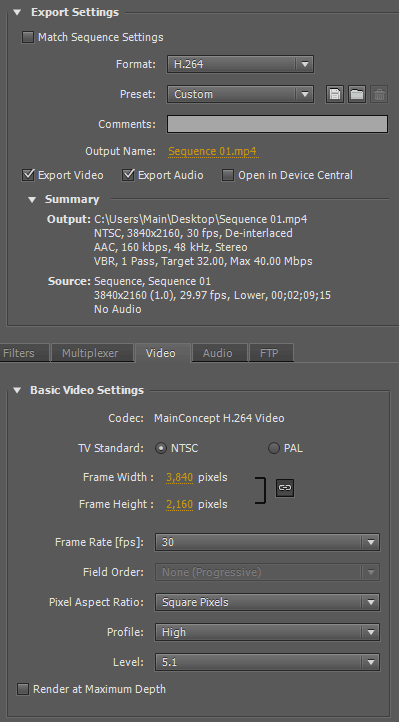Enable Match Sequence Settings checkbox
399x722 pixels.
[x=28, y=37]
